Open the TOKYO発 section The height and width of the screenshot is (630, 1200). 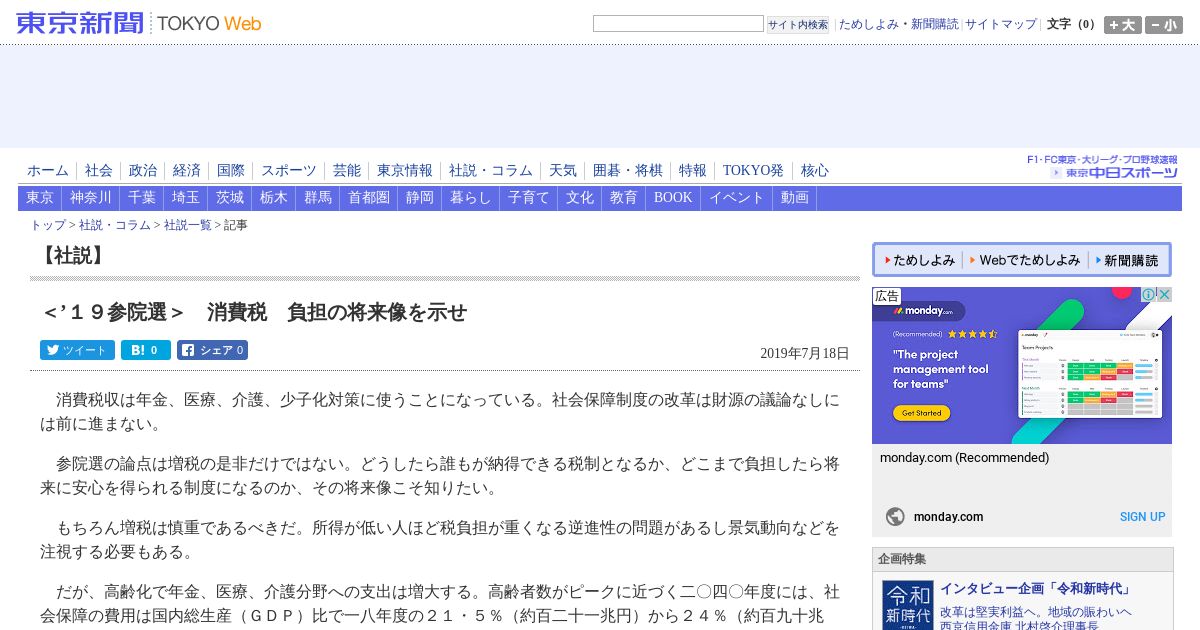point(753,171)
